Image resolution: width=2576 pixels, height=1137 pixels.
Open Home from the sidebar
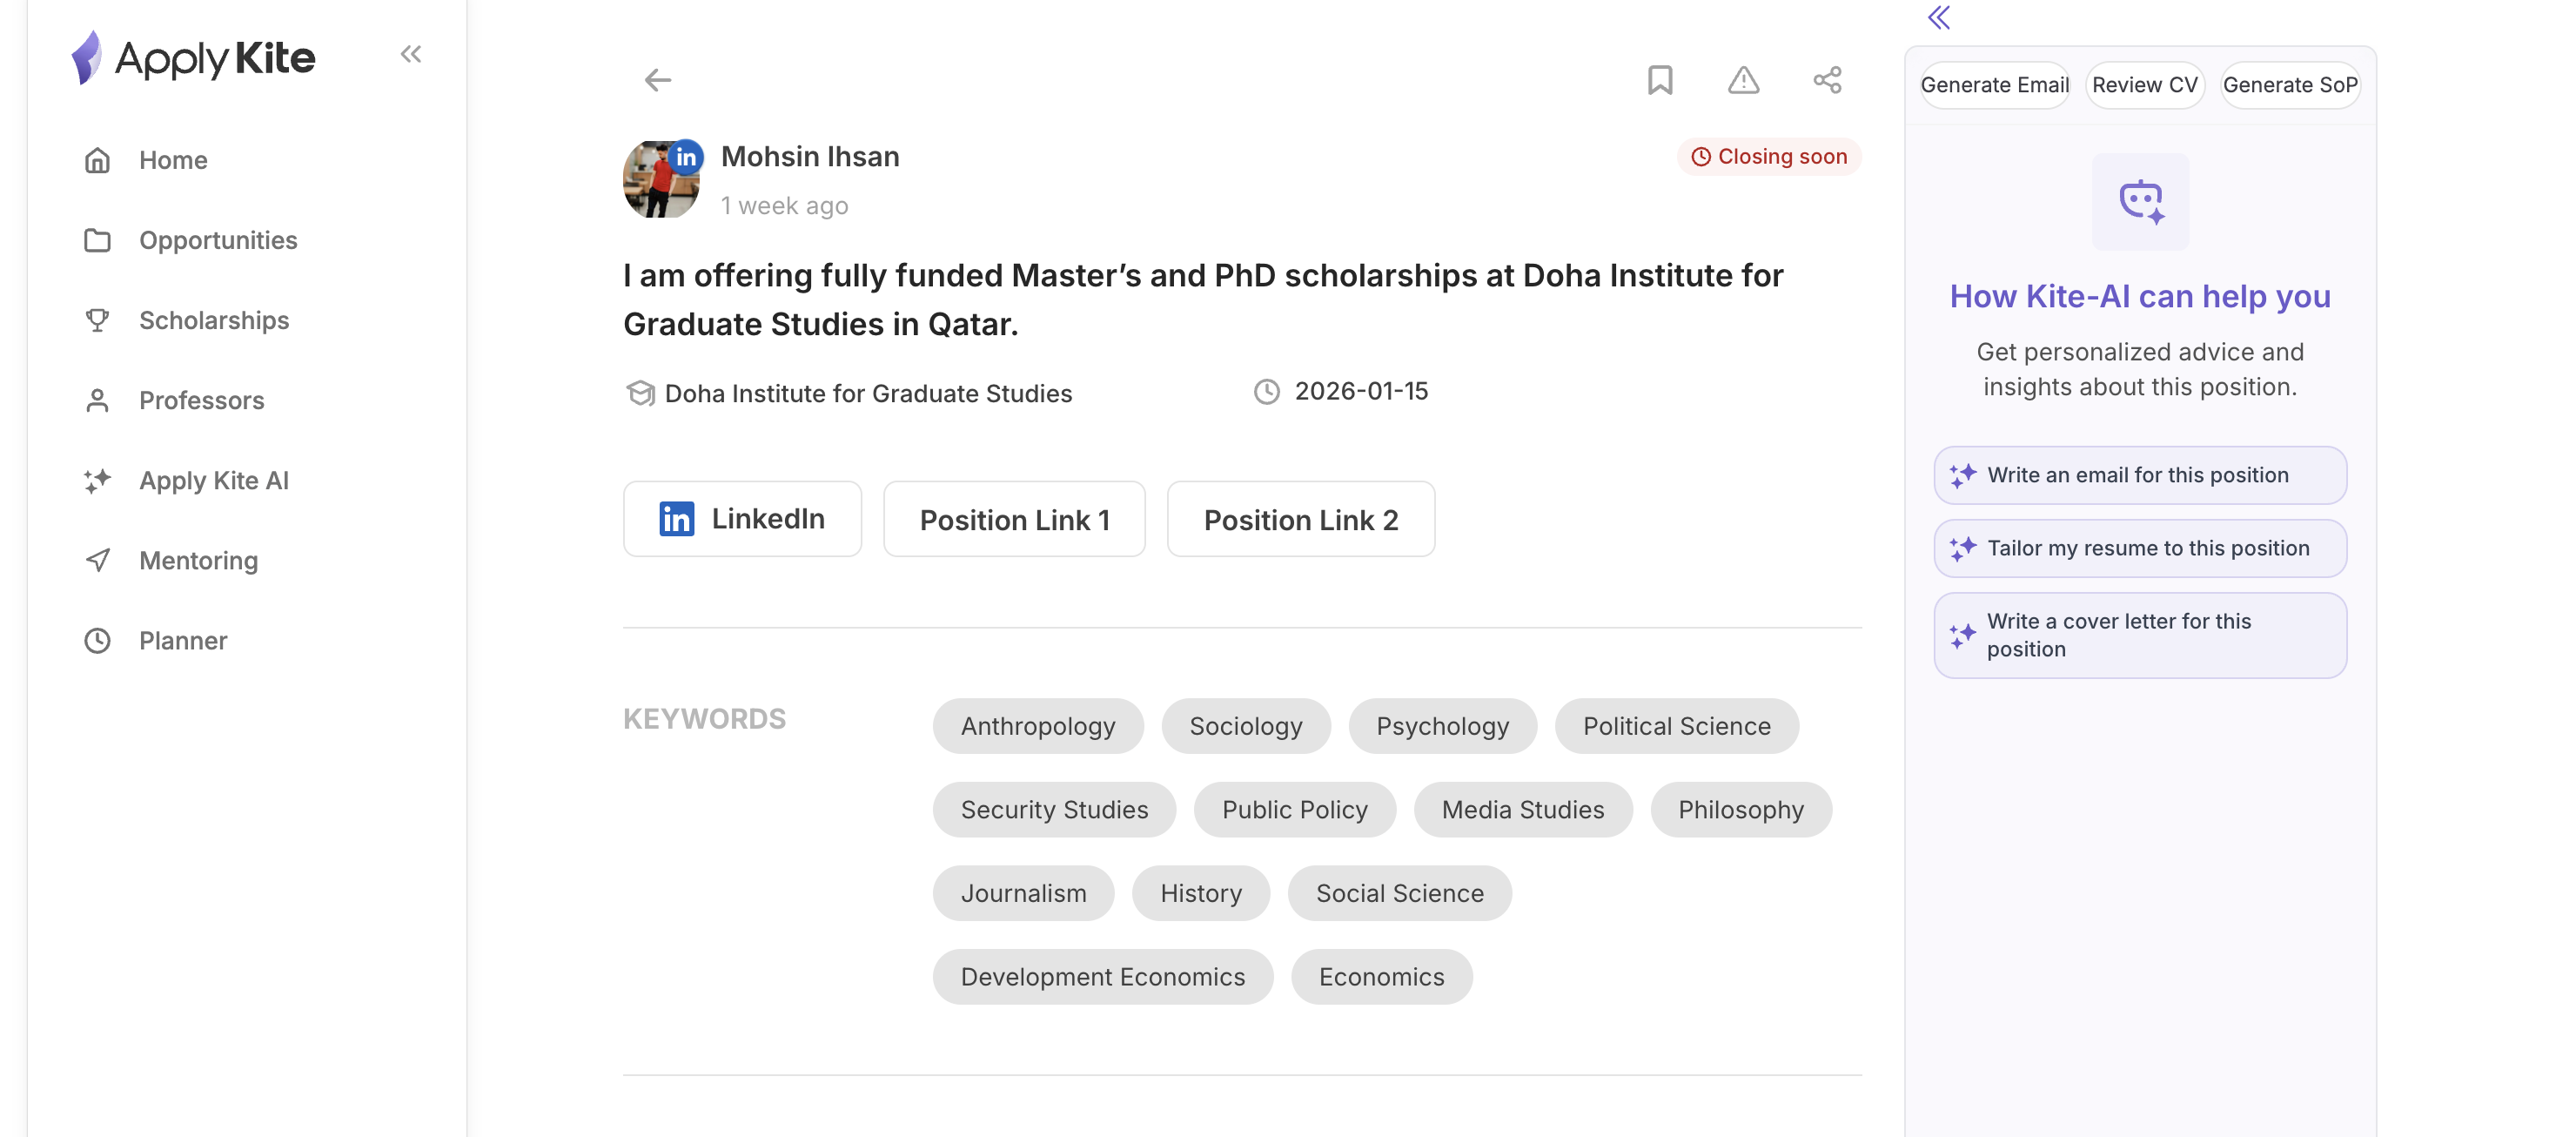pyautogui.click(x=173, y=160)
